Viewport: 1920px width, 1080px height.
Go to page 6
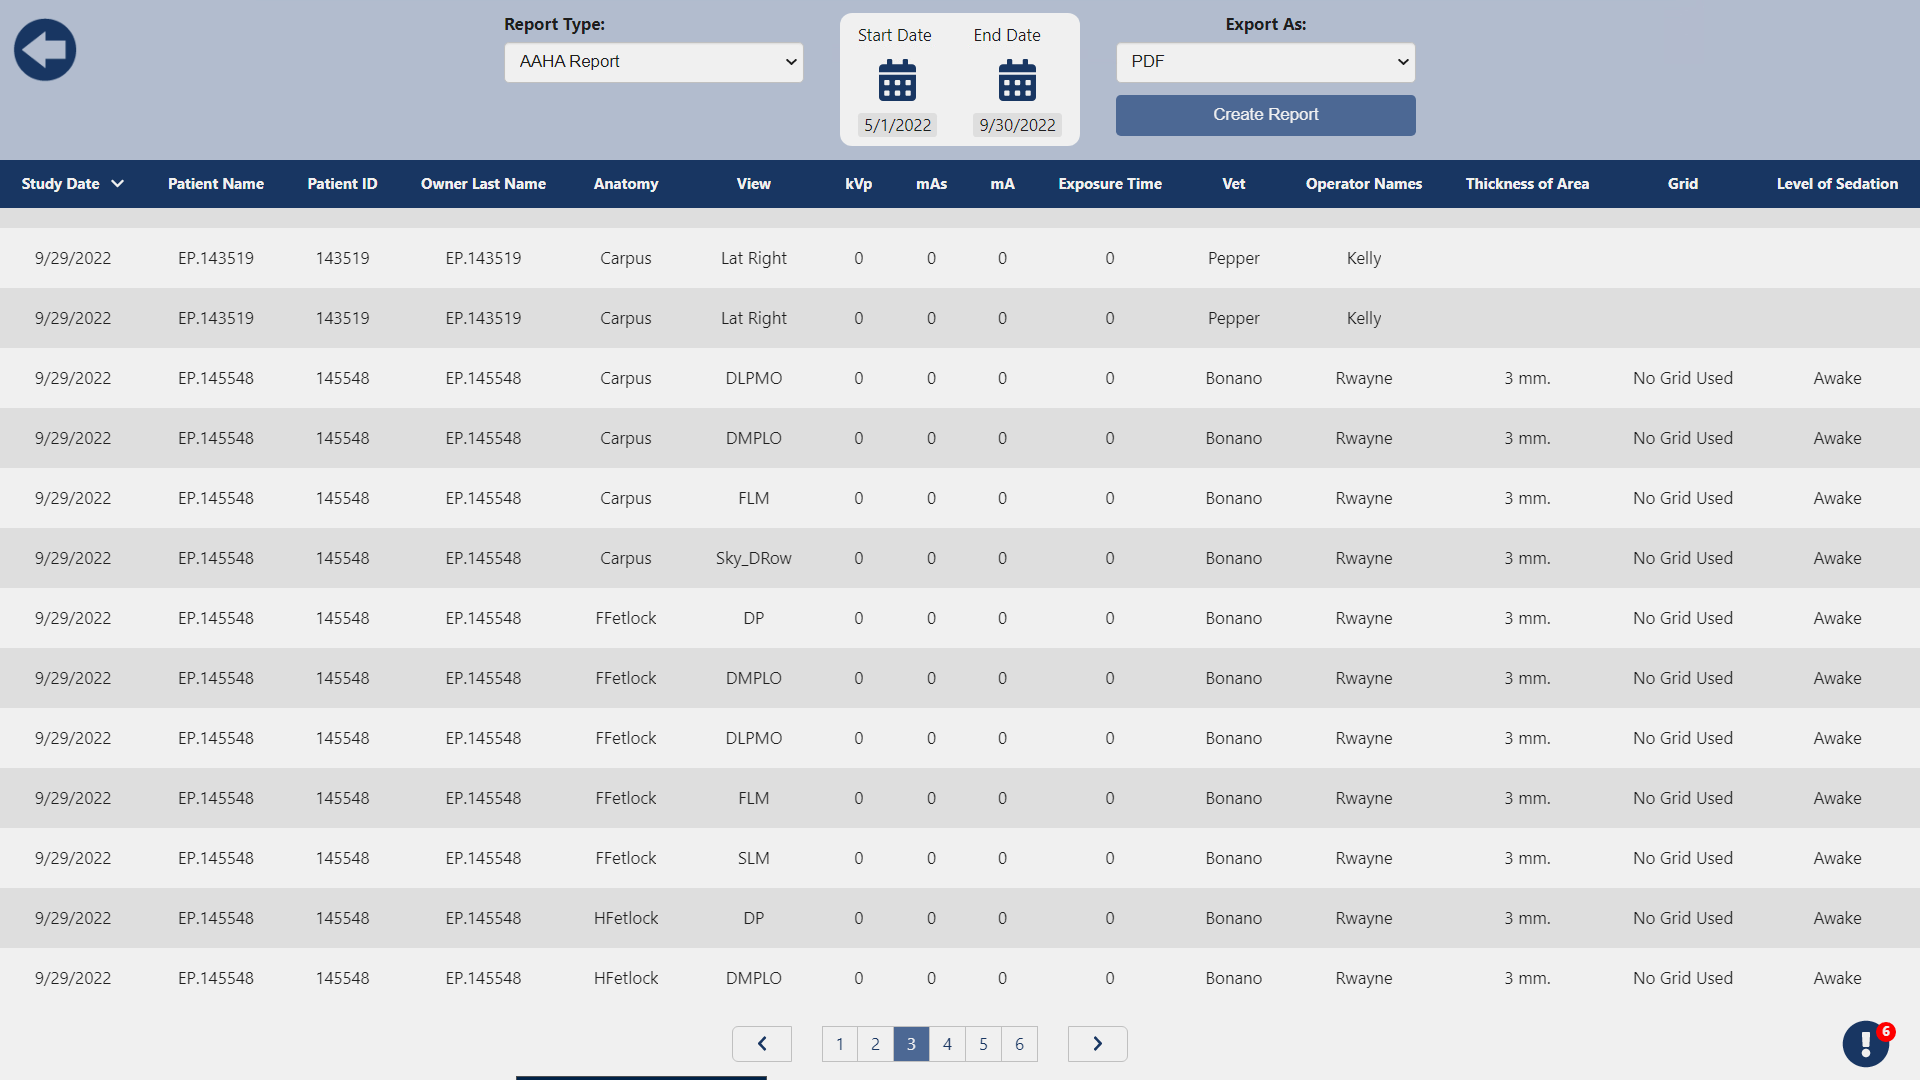[x=1020, y=1044]
